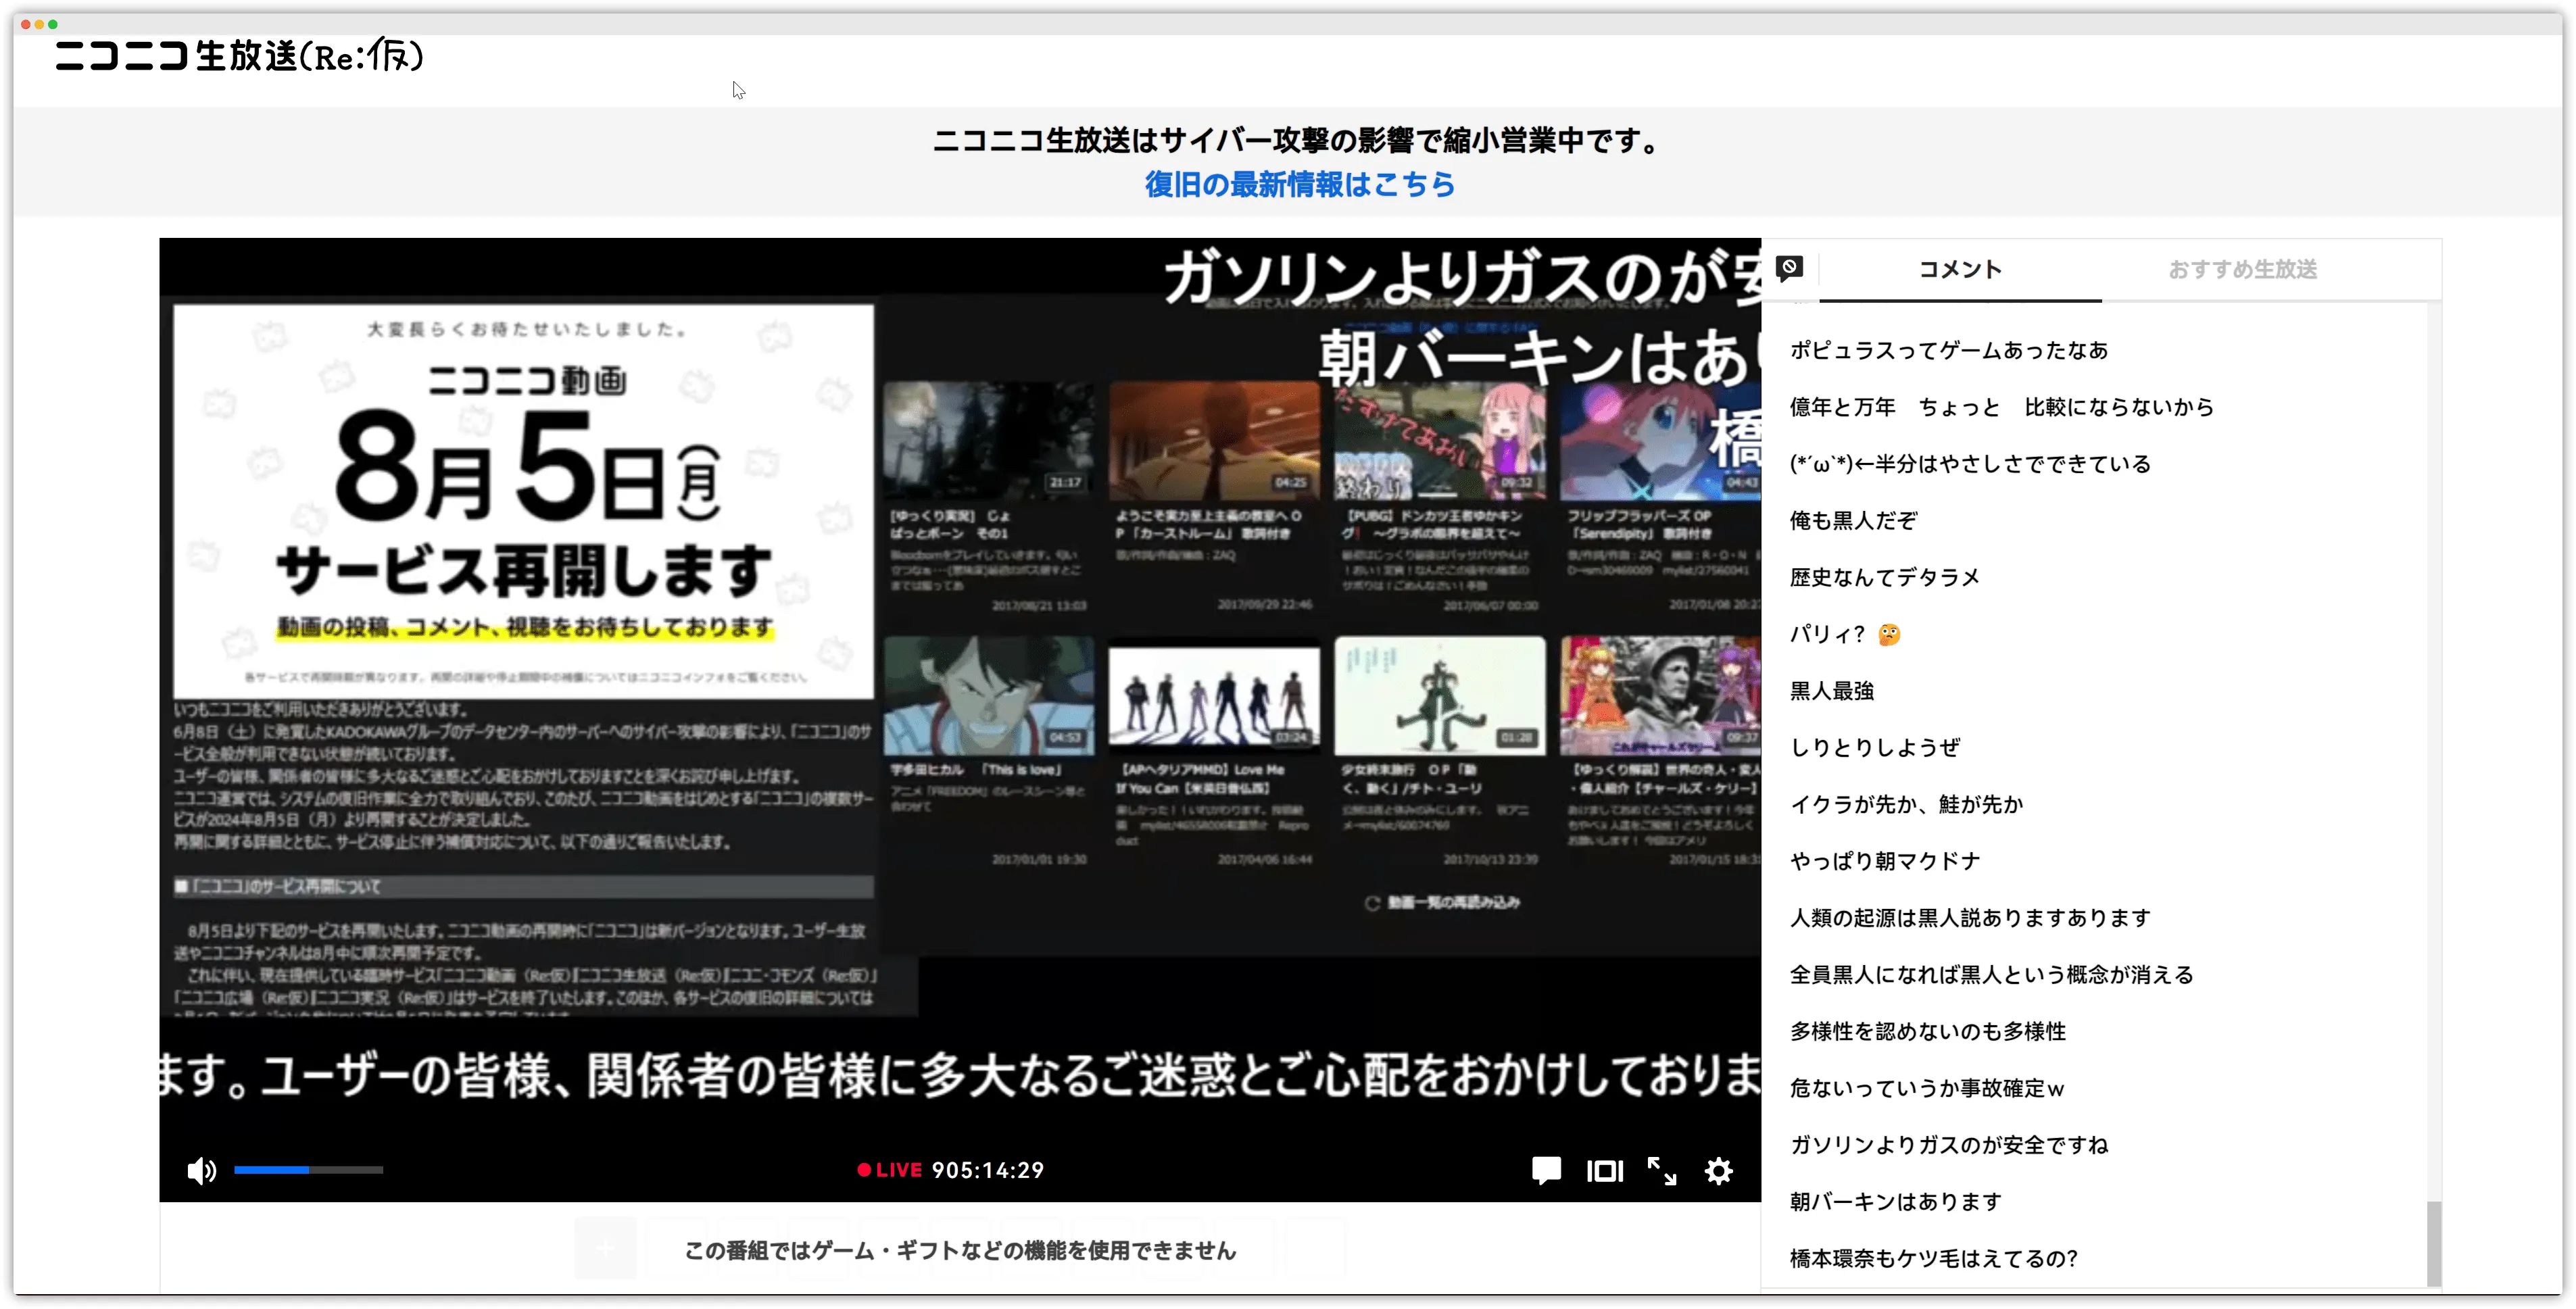Image resolution: width=2576 pixels, height=1309 pixels.
Task: Click the macOS green zoom window button
Action: pyautogui.click(x=53, y=24)
